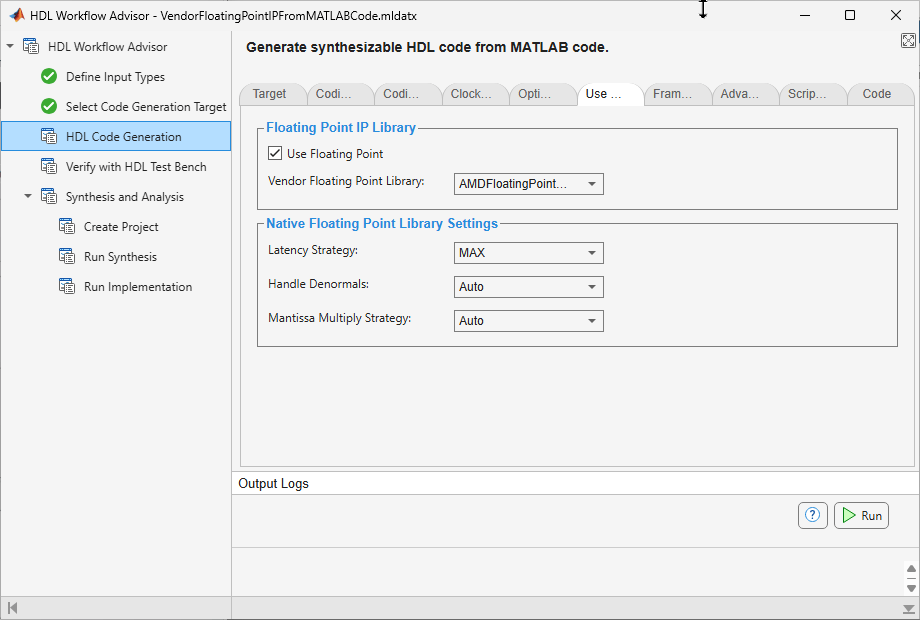Click the output log scroll up arrow

click(911, 568)
